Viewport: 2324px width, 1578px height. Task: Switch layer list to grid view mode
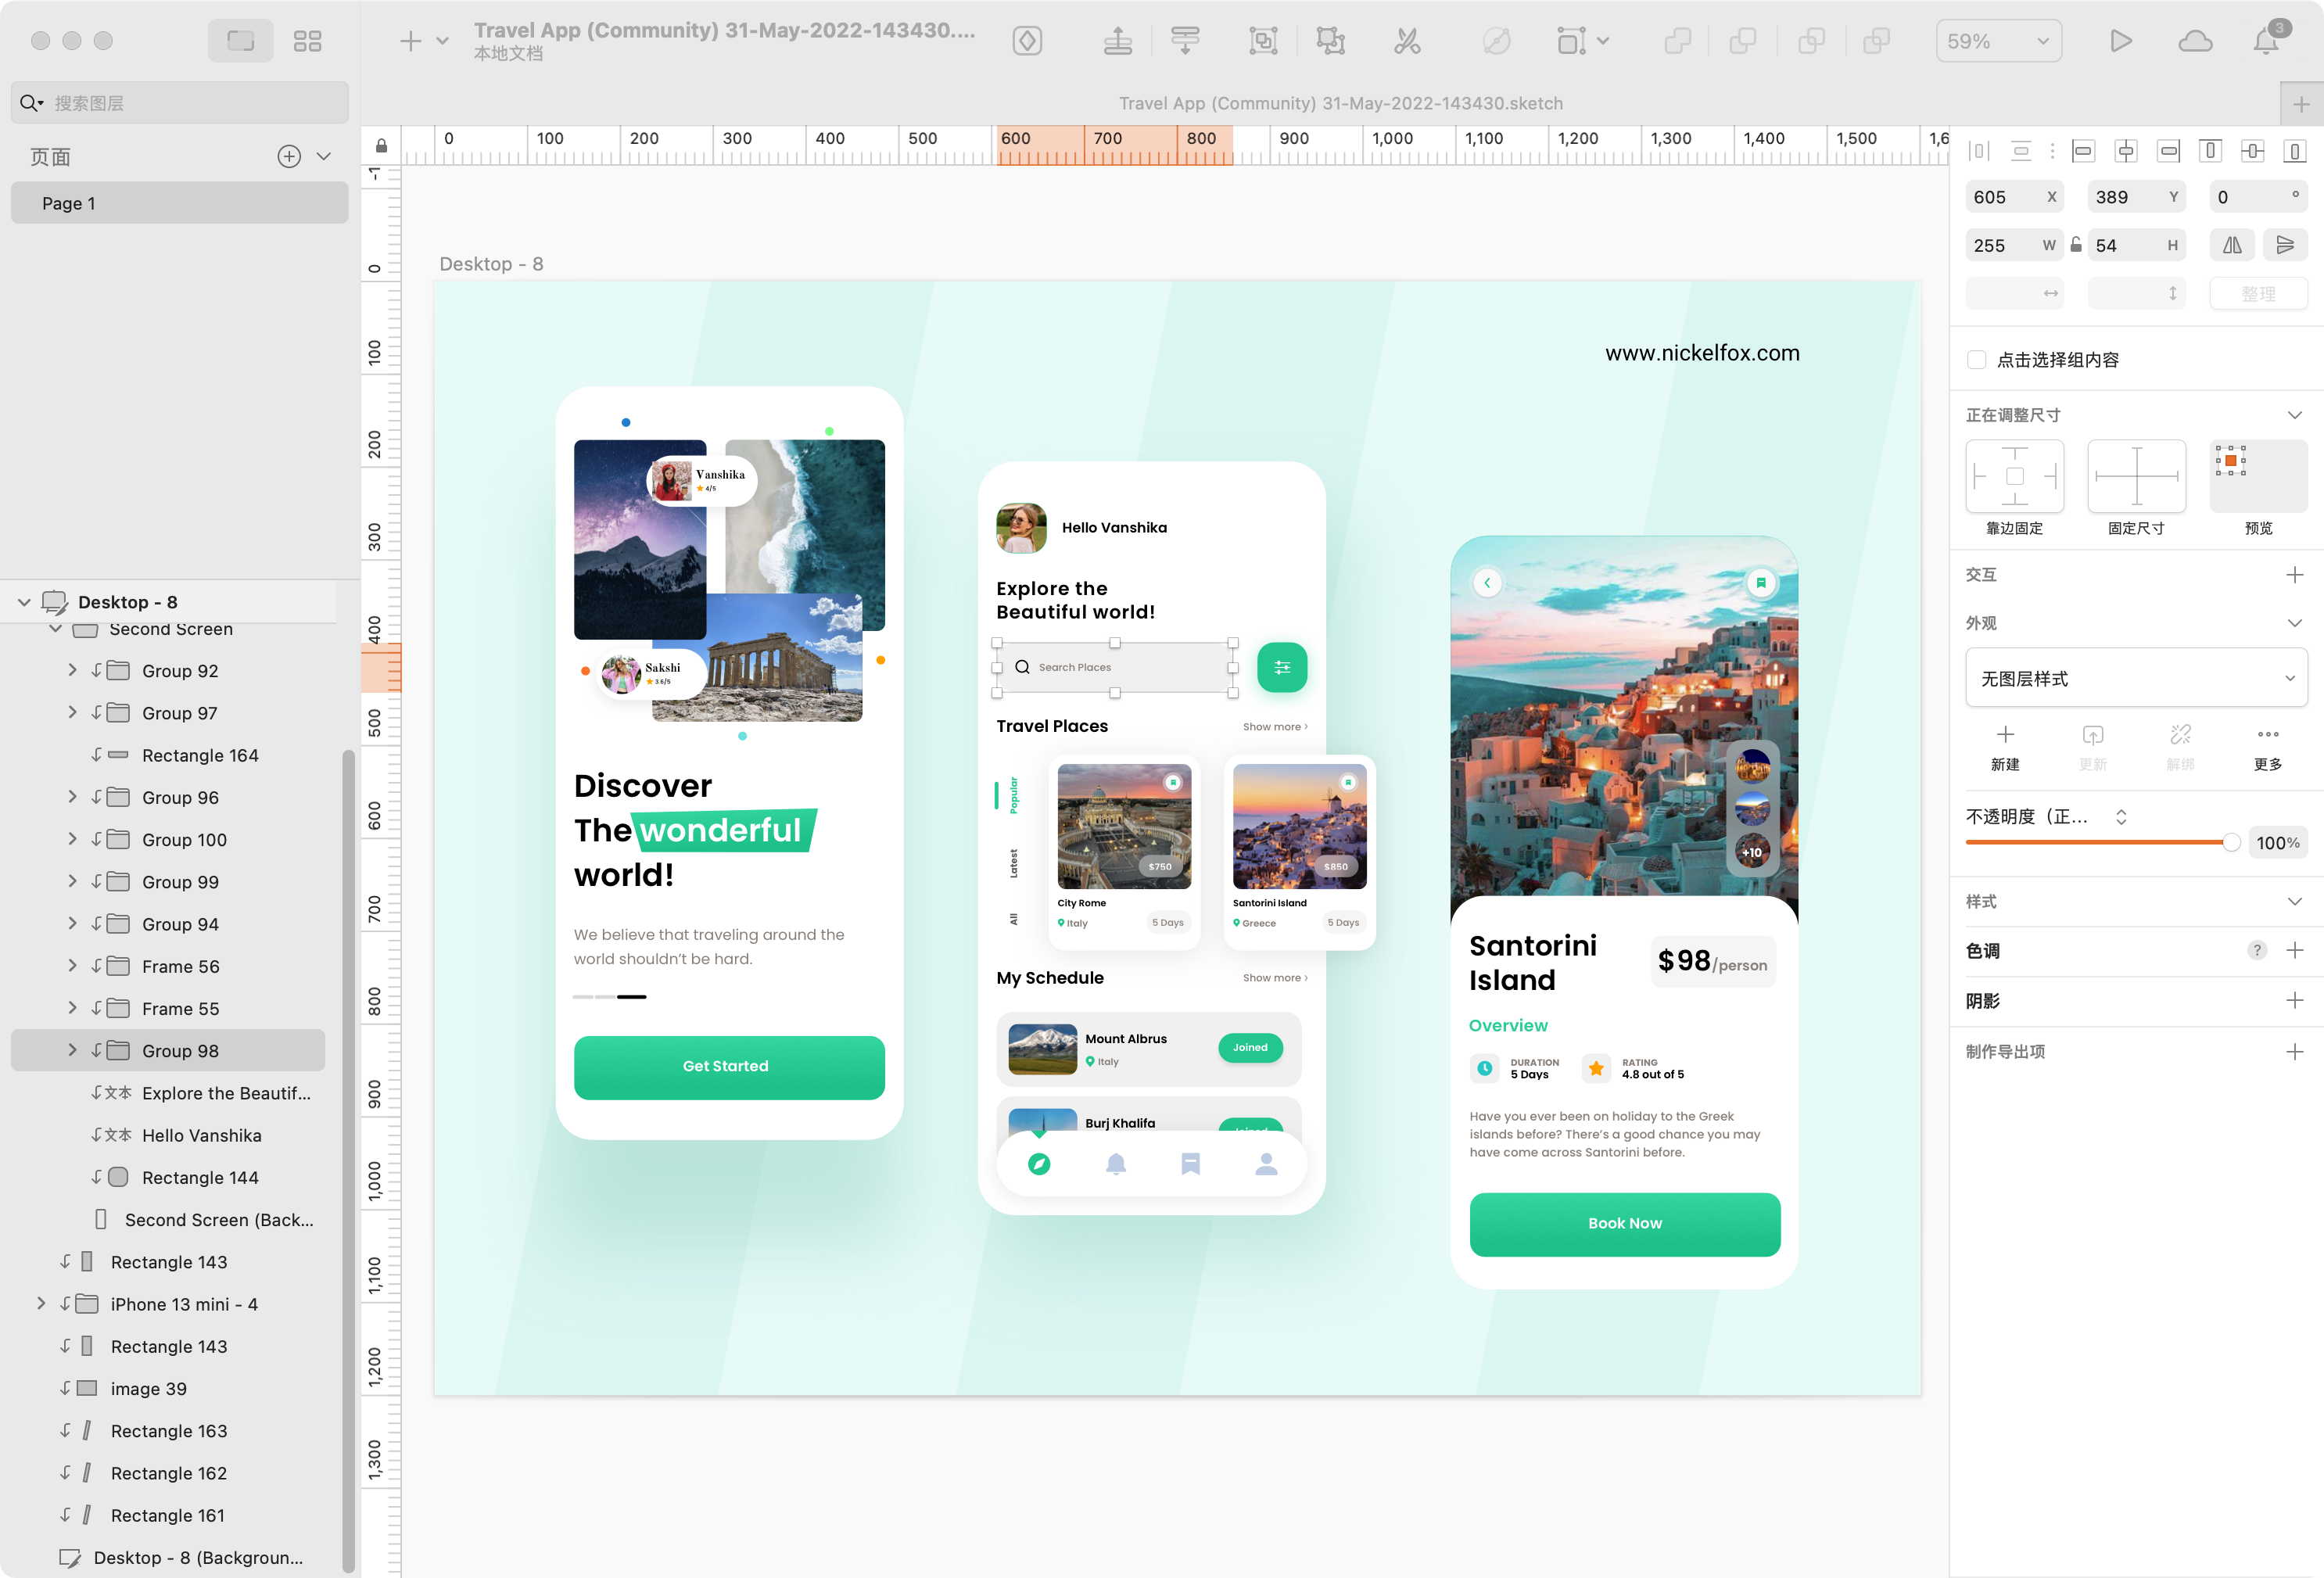307,41
